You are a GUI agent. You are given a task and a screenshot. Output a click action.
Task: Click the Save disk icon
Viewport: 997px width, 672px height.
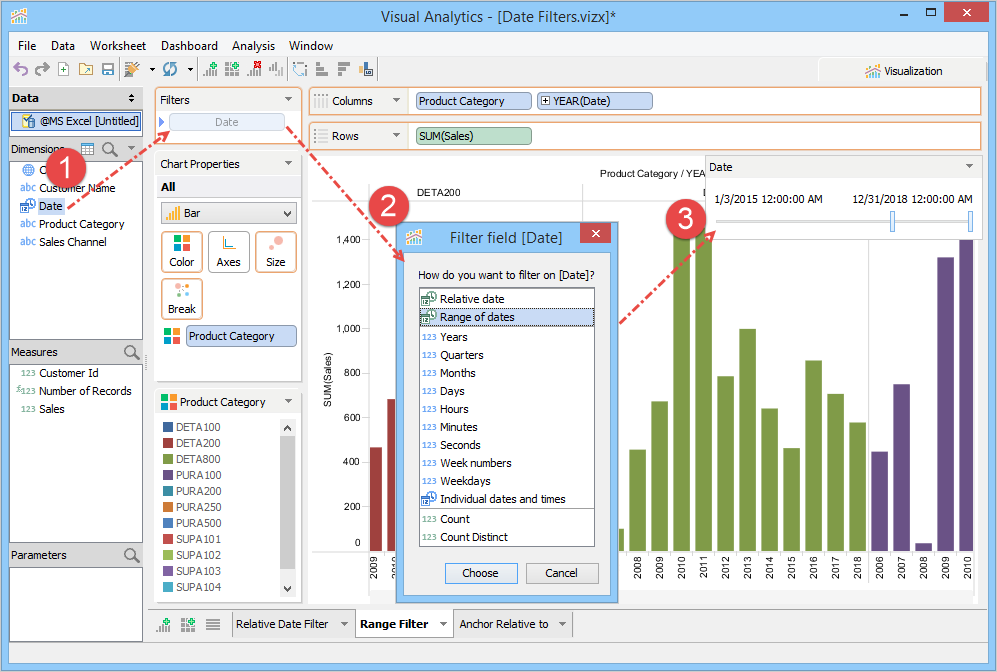107,69
